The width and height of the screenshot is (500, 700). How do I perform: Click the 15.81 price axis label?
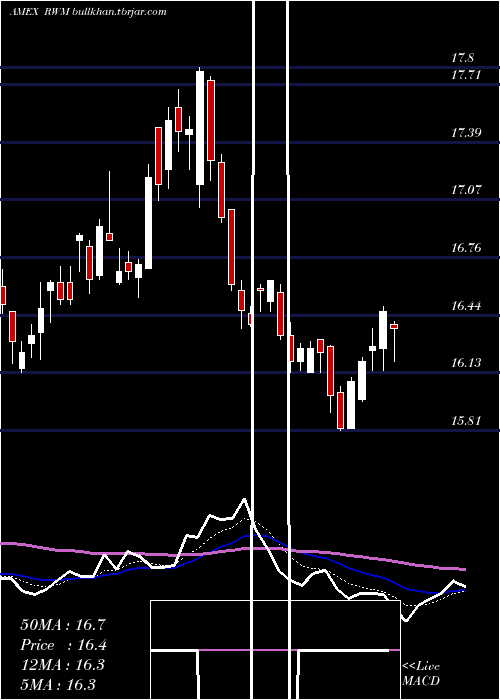coord(466,420)
